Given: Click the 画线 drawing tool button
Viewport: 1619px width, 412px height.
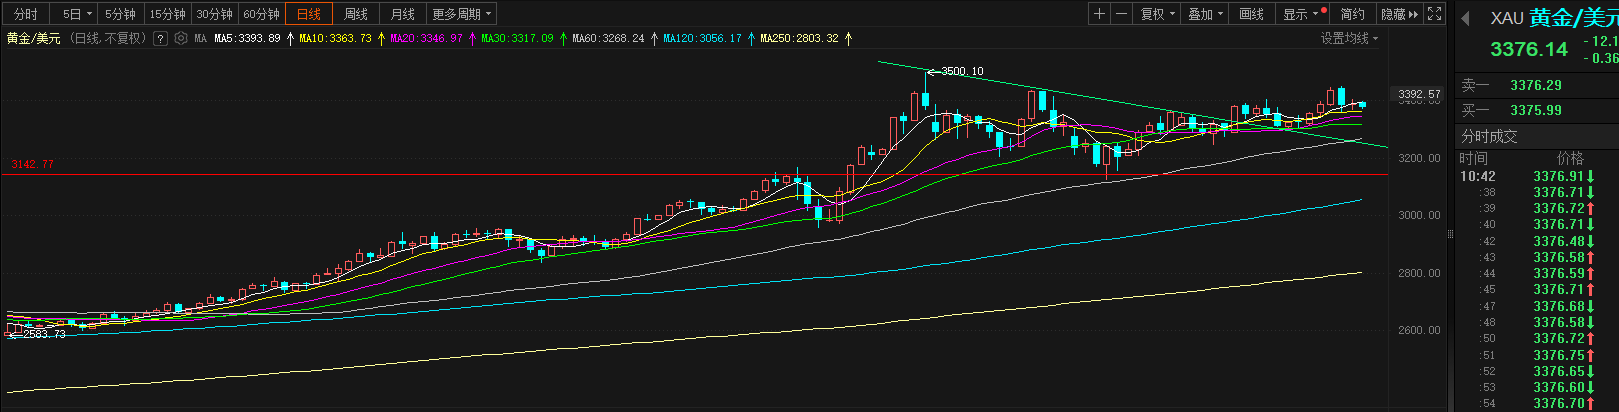Looking at the screenshot, I should pyautogui.click(x=1252, y=14).
